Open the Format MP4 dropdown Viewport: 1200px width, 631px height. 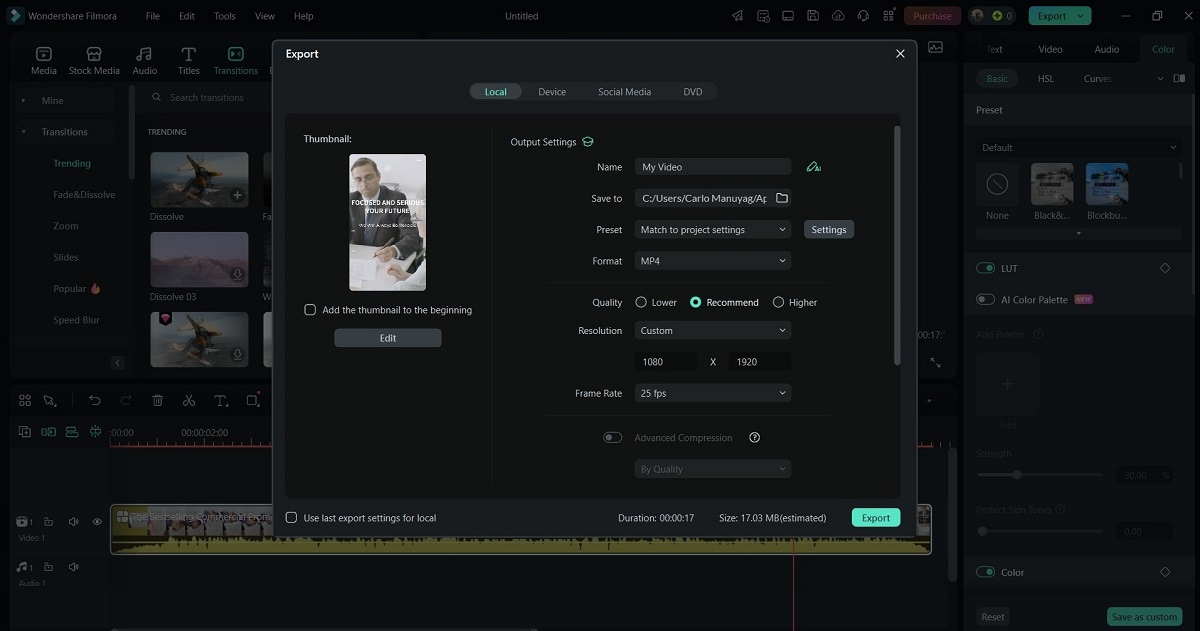click(713, 261)
